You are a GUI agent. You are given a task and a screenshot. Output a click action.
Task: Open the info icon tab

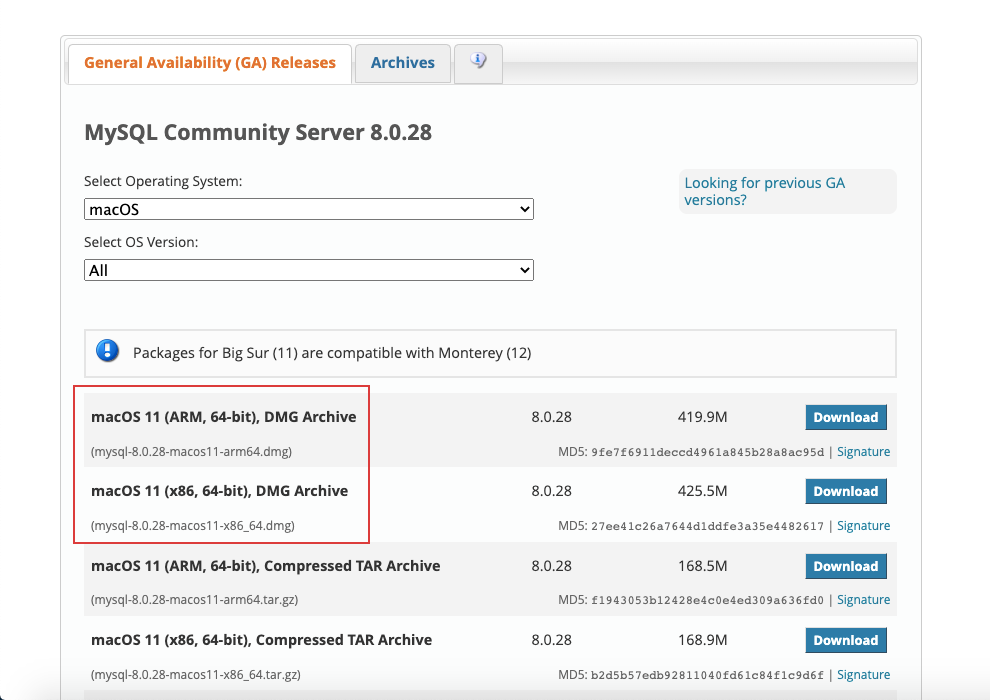478,62
